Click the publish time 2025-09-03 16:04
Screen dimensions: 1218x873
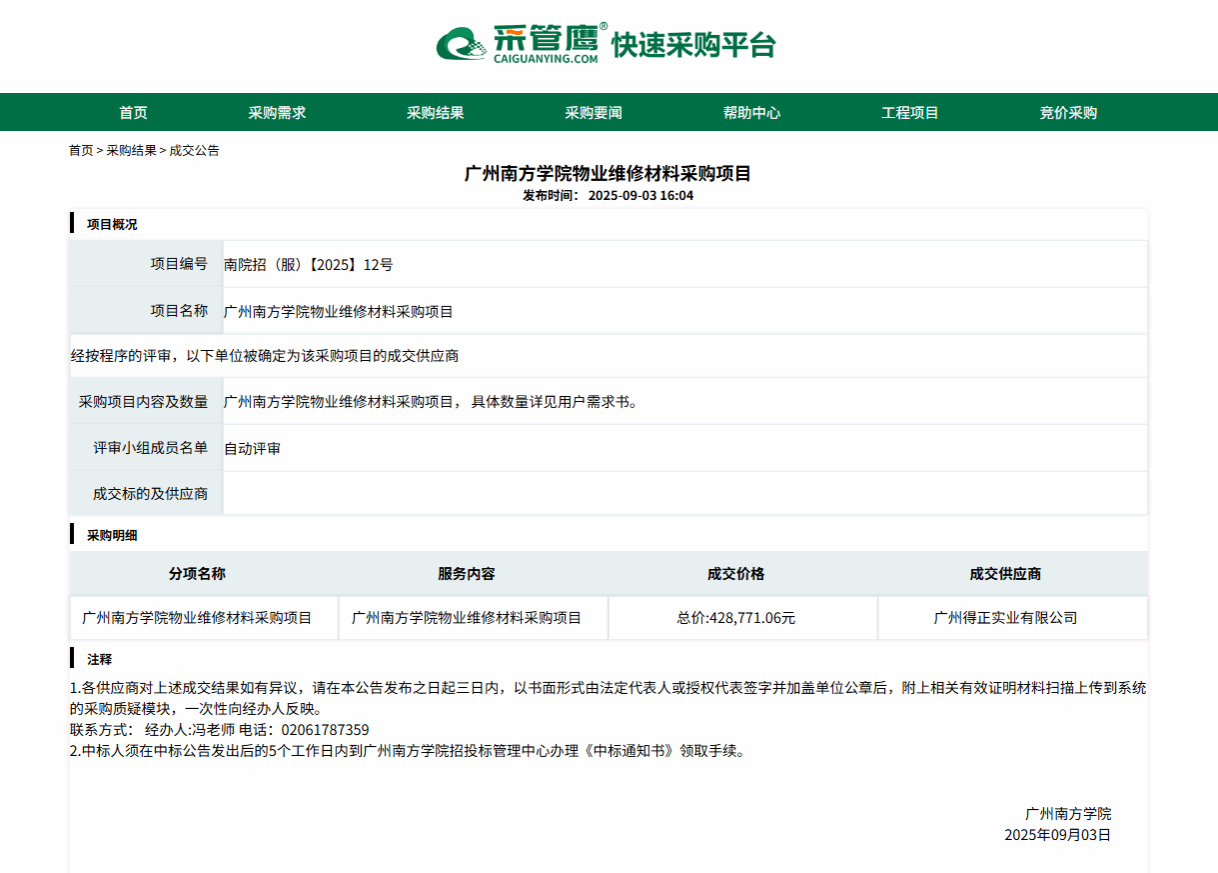click(641, 196)
